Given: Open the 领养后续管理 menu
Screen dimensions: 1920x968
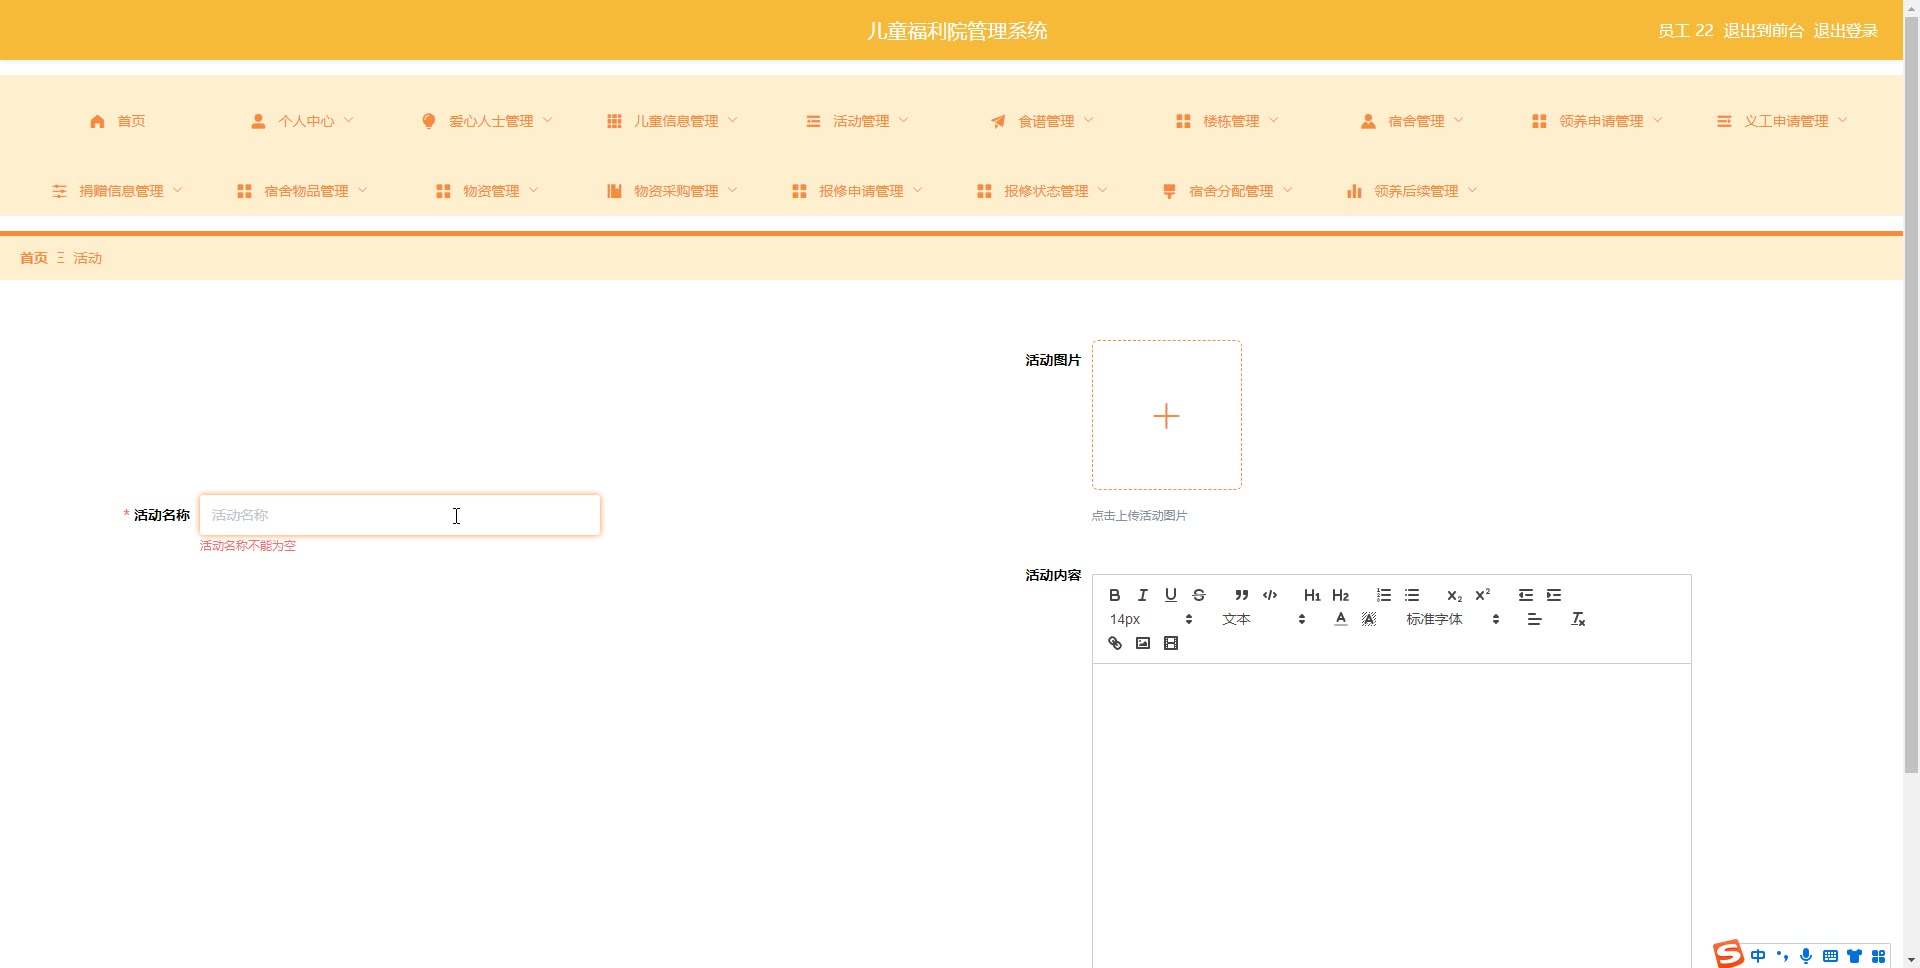Looking at the screenshot, I should 1412,191.
